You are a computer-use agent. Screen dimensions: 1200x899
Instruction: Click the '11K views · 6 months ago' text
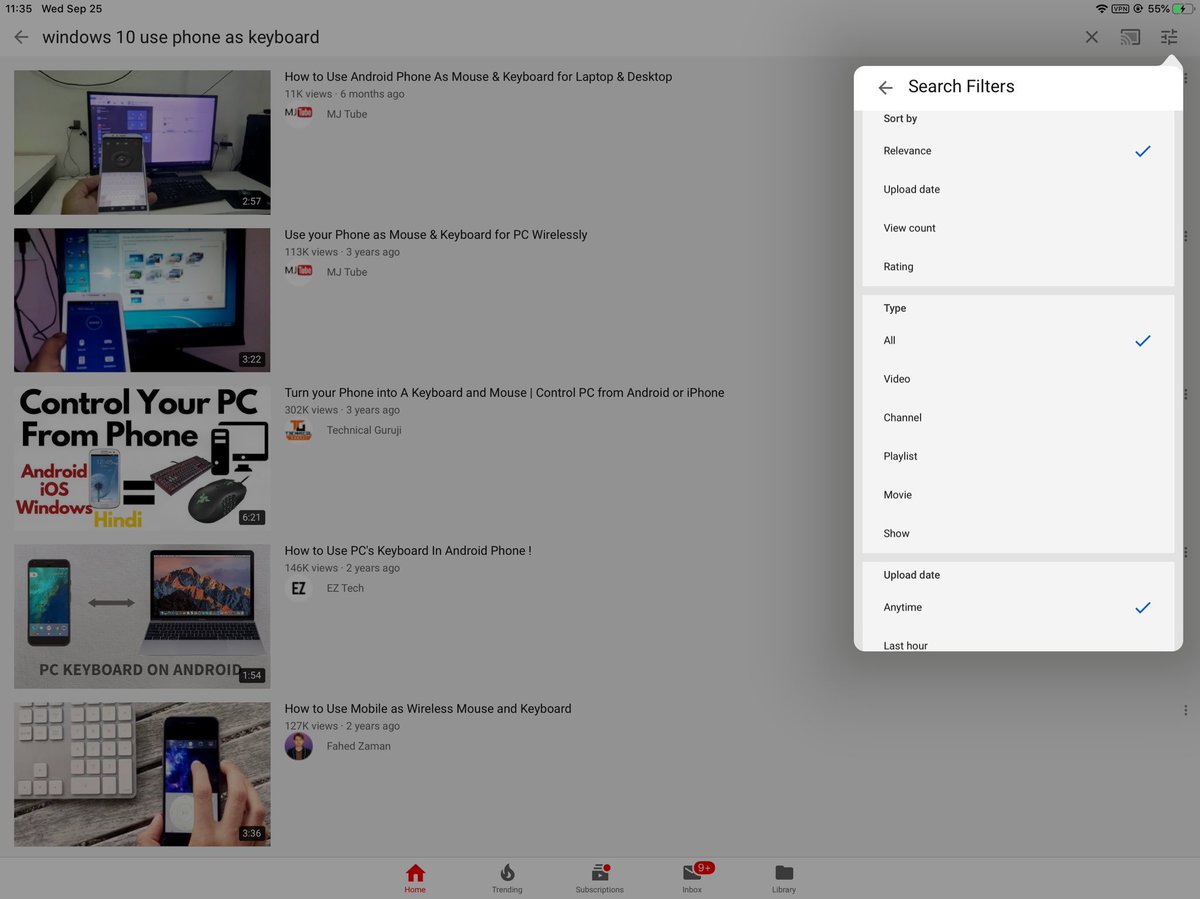coord(344,94)
